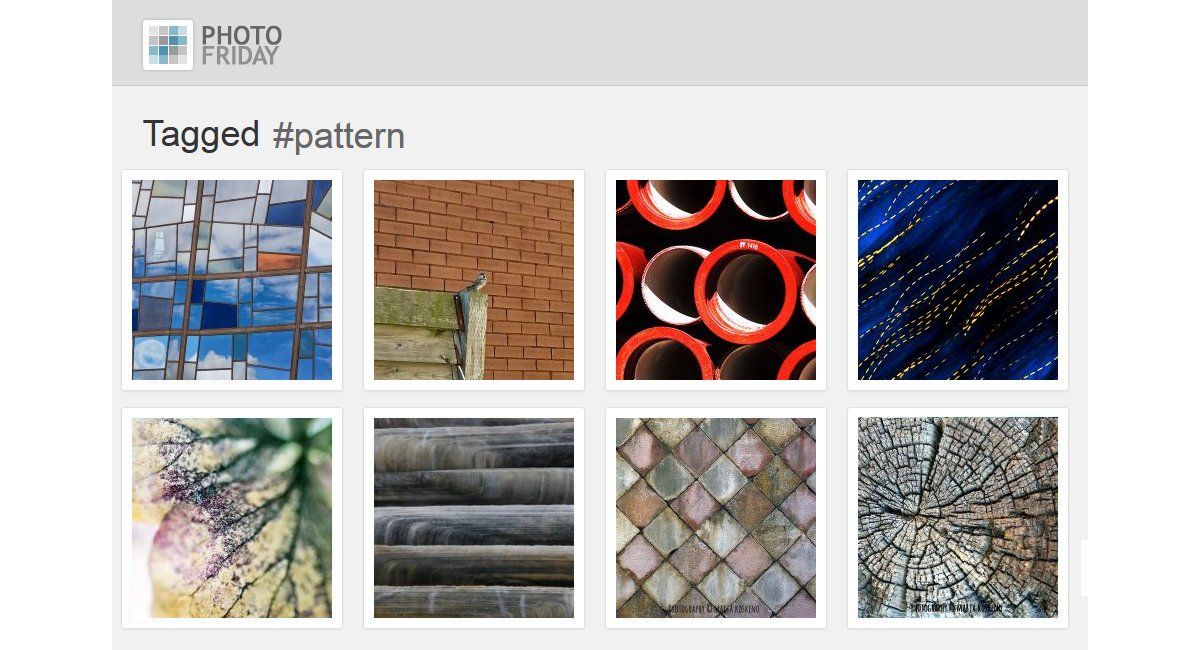Follow the #pattern tag link
The width and height of the screenshot is (1200, 650).
coord(339,135)
